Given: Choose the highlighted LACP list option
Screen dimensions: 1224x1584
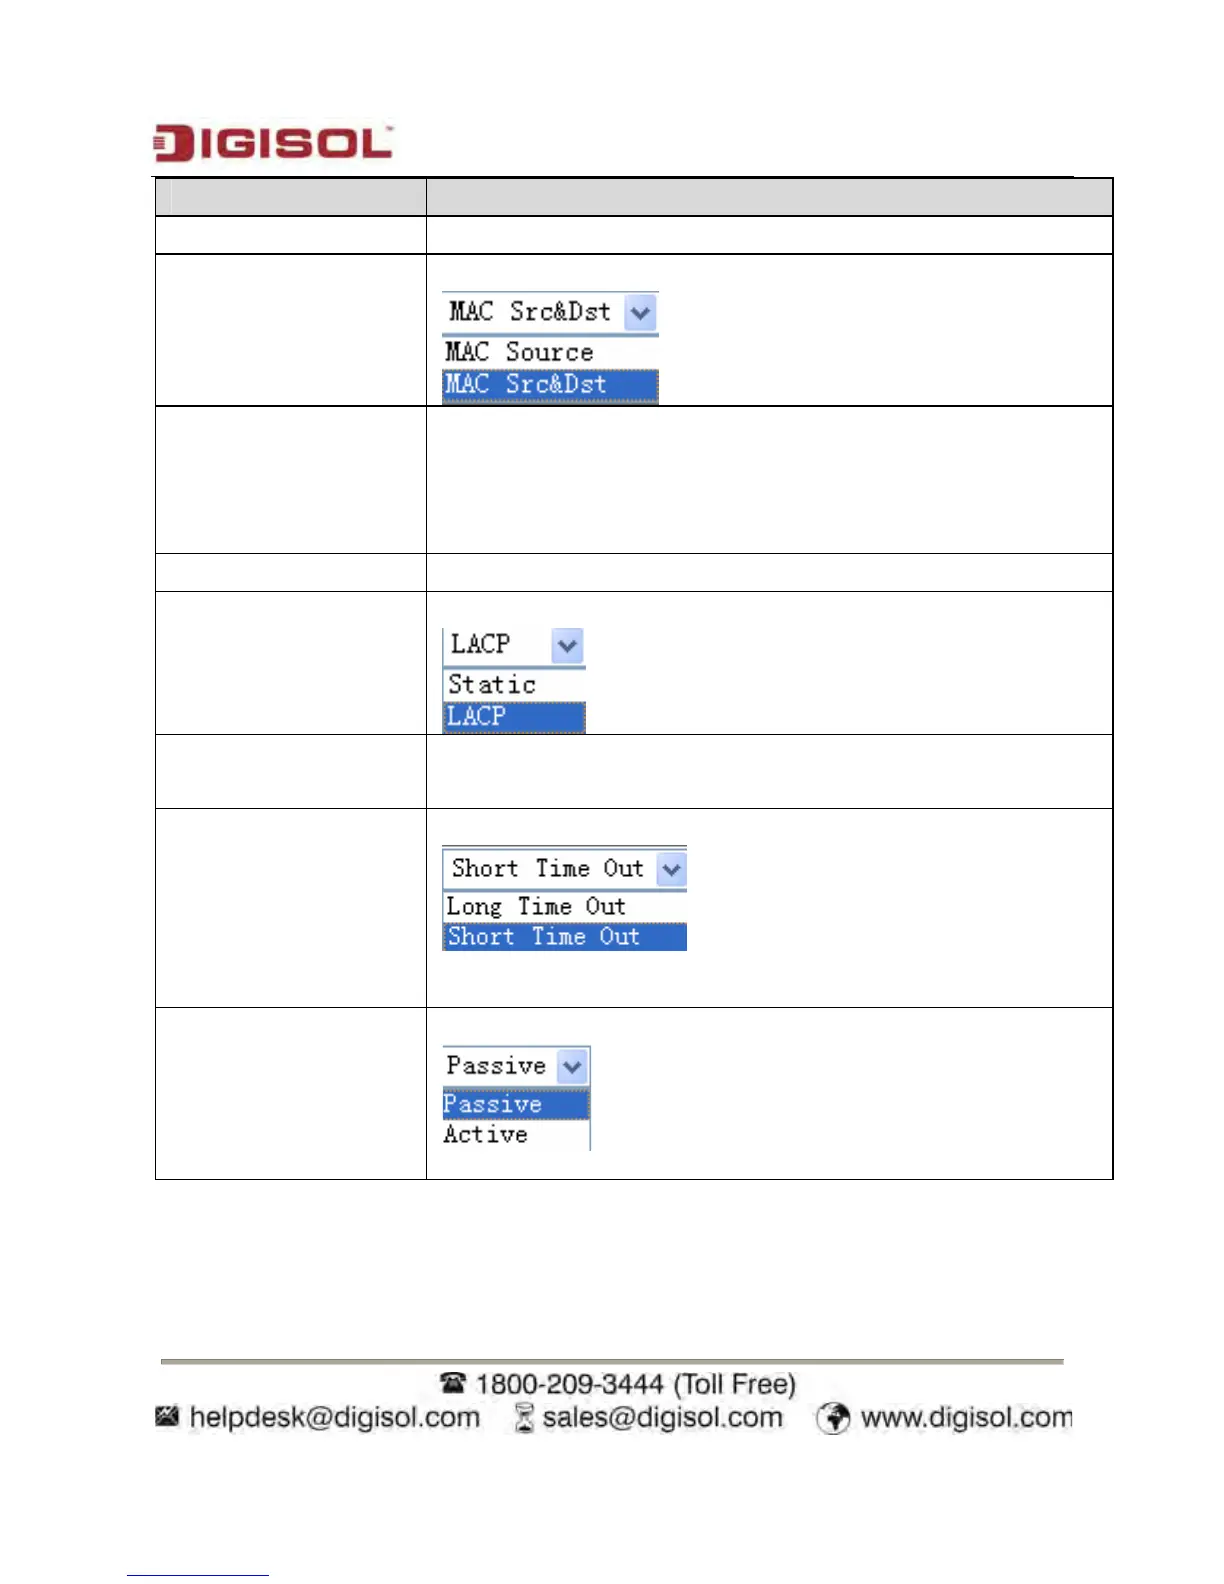Looking at the screenshot, I should point(513,717).
